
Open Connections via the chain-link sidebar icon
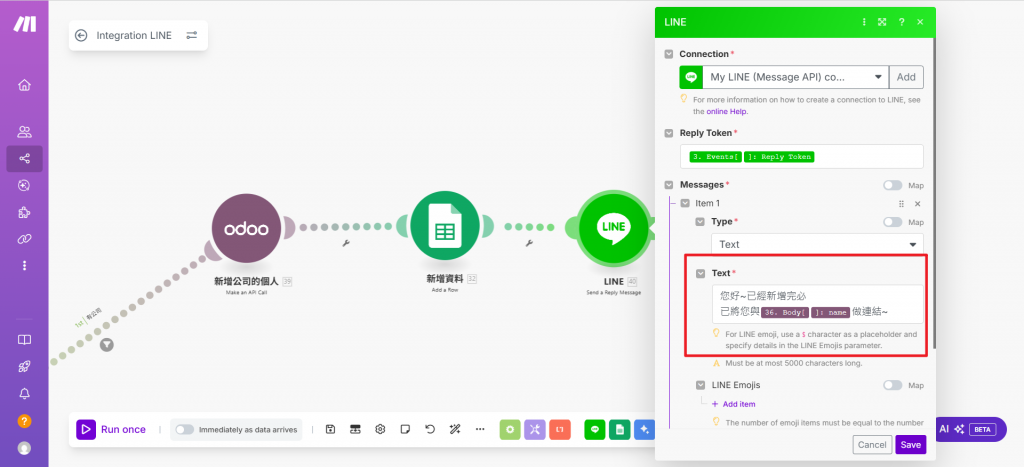(x=24, y=239)
